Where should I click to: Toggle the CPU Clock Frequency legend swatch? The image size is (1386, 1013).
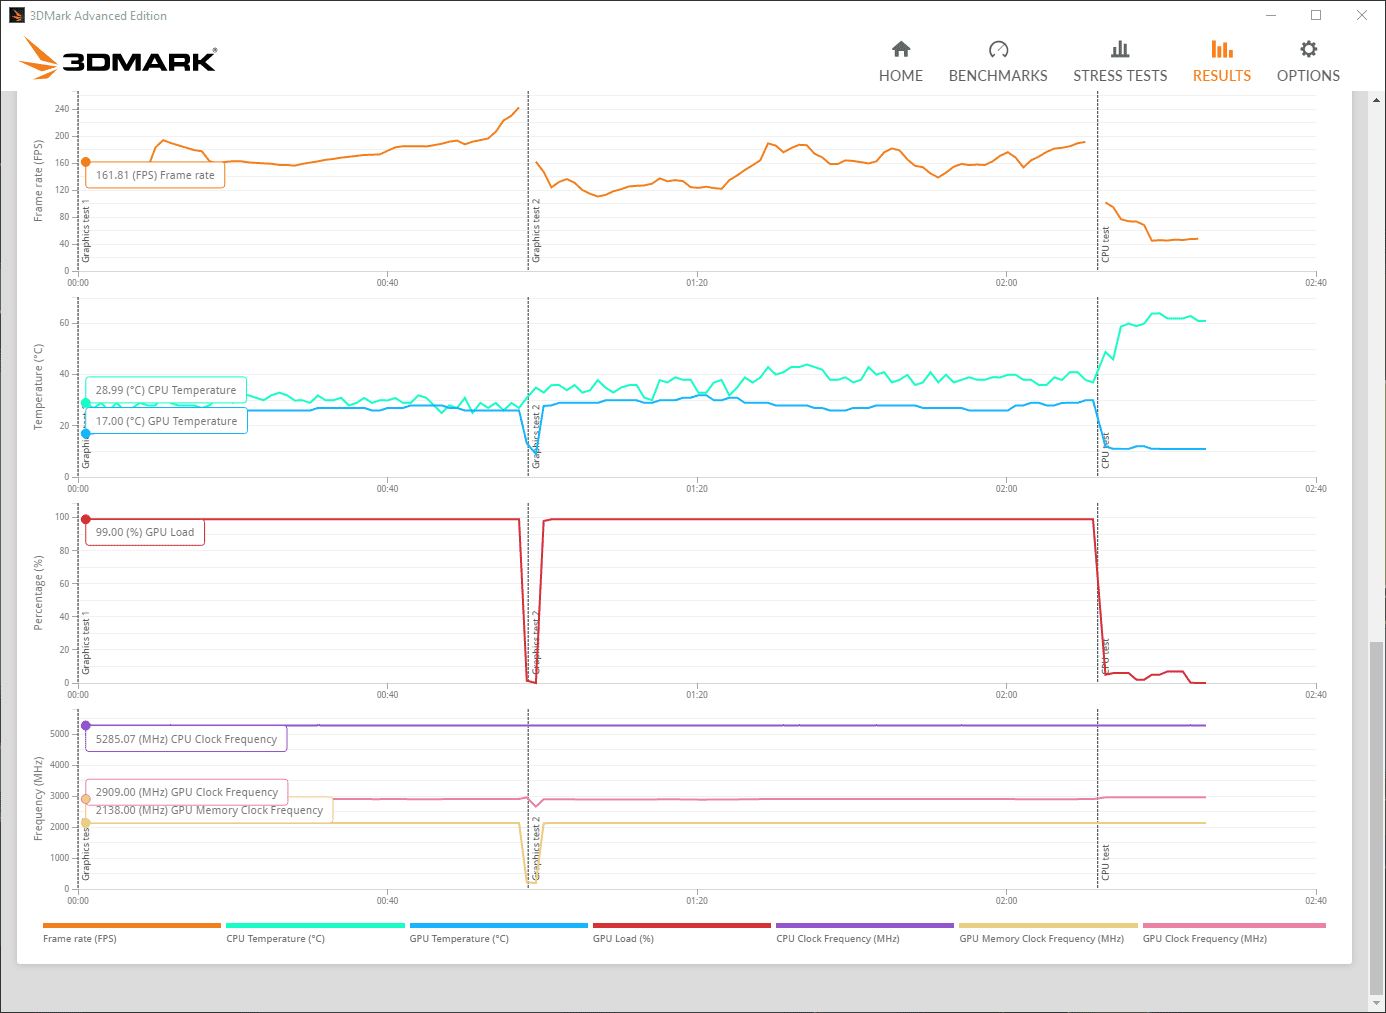click(x=865, y=926)
